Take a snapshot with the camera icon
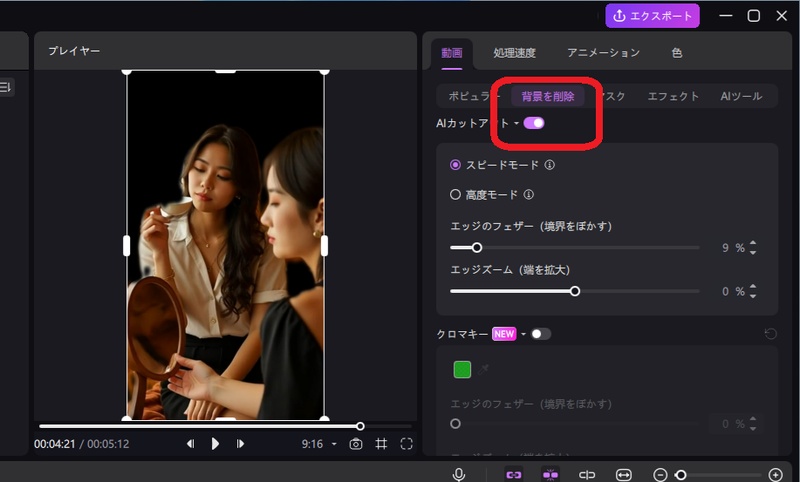The width and height of the screenshot is (800, 482). tap(356, 444)
